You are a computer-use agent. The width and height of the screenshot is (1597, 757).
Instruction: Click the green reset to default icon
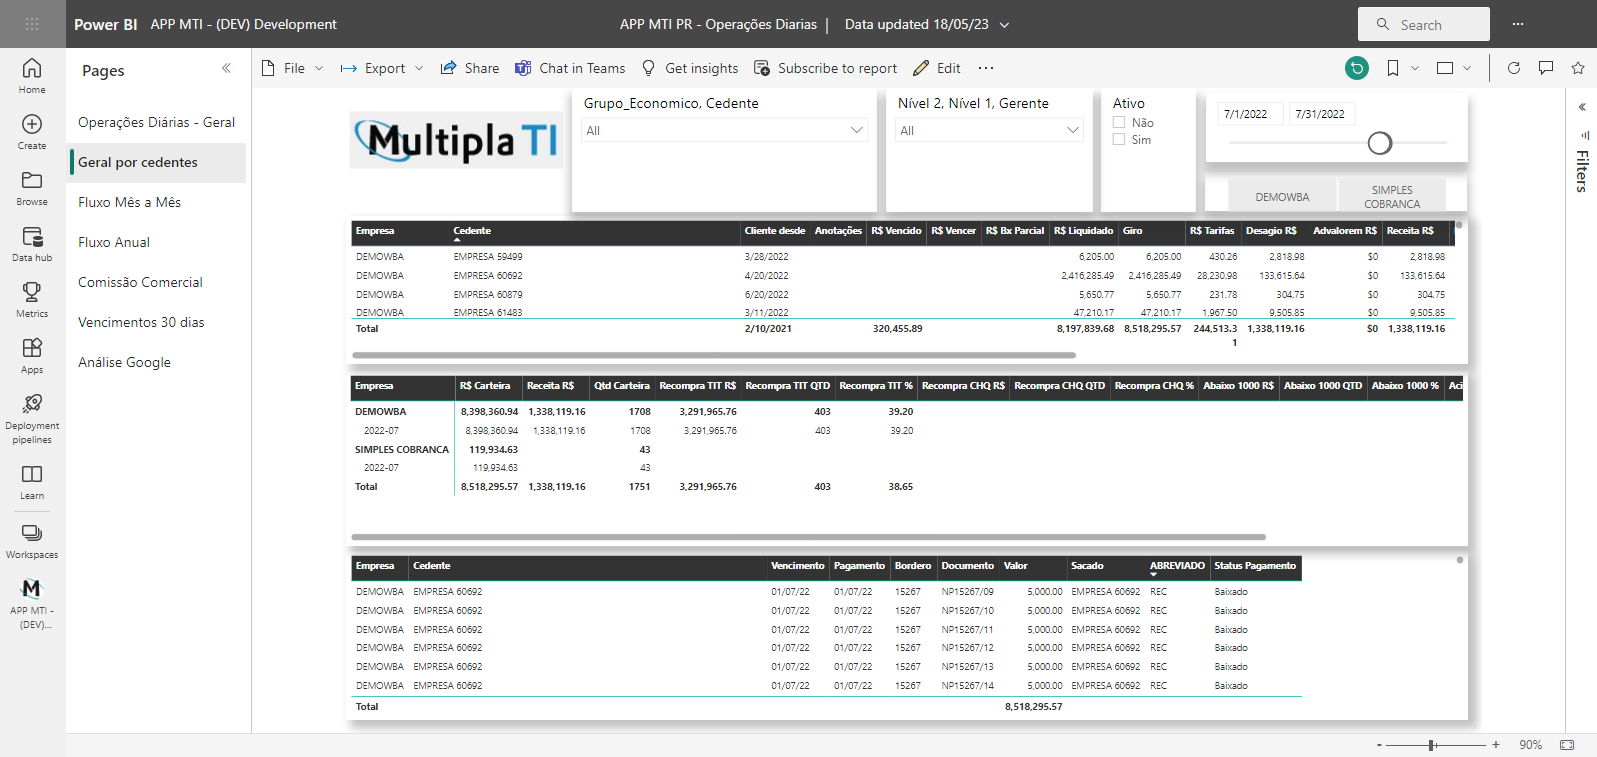point(1357,68)
